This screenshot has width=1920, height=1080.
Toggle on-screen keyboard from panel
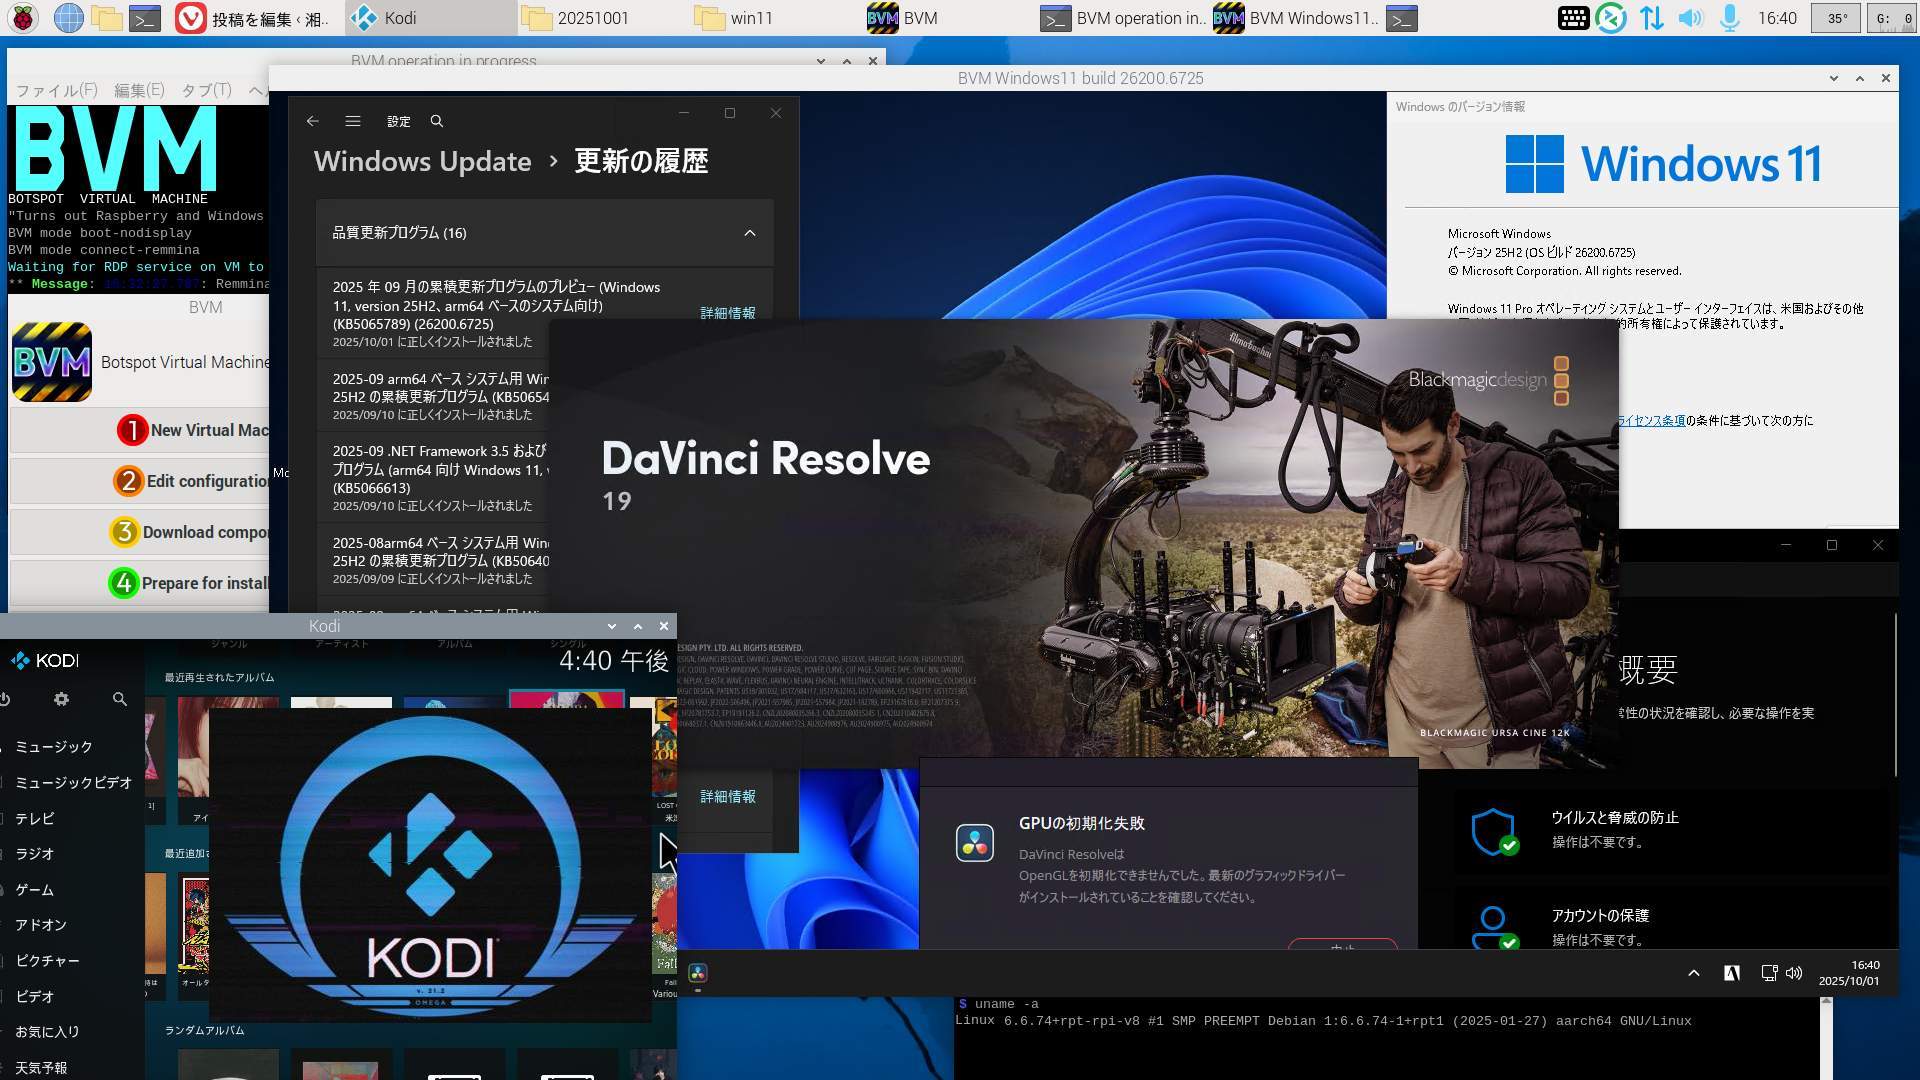click(x=1573, y=18)
